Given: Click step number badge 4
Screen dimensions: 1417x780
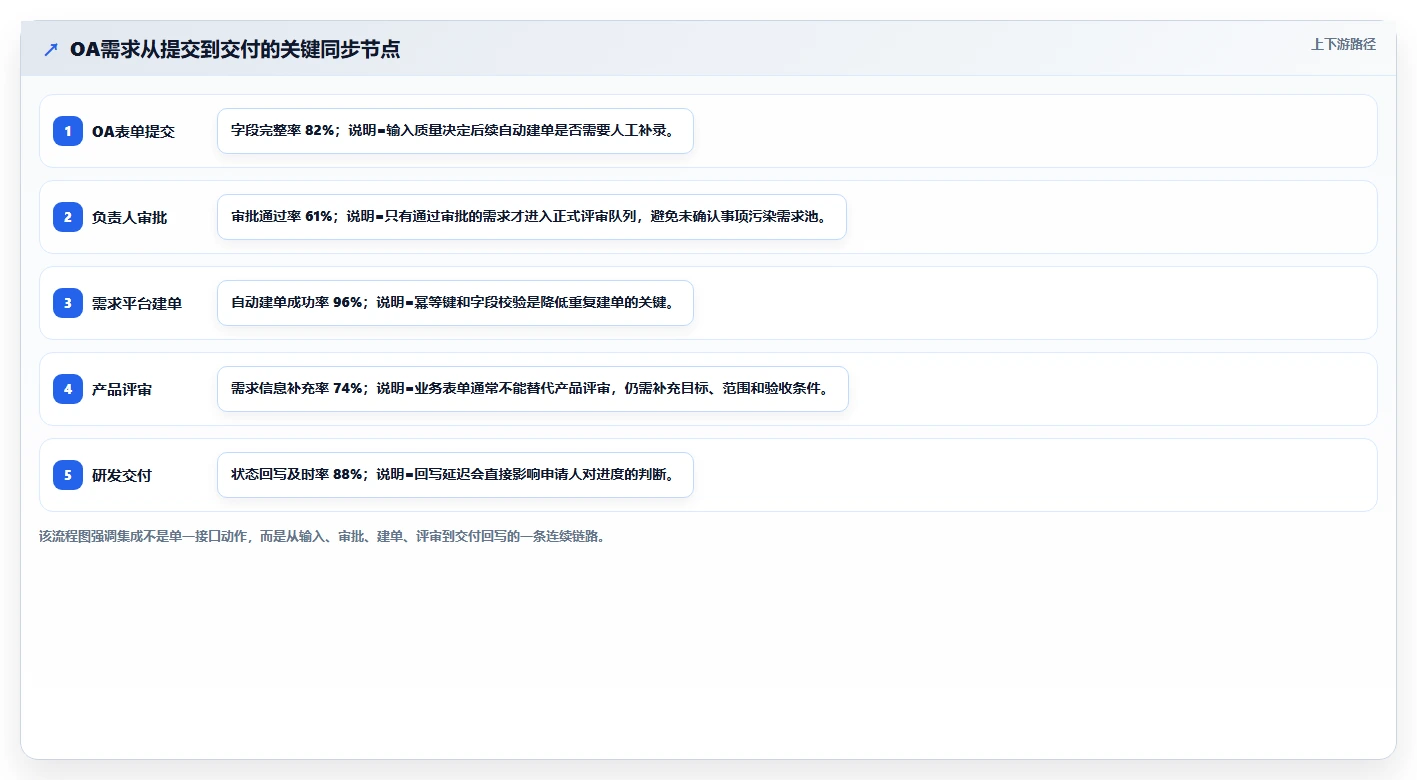Looking at the screenshot, I should (68, 389).
